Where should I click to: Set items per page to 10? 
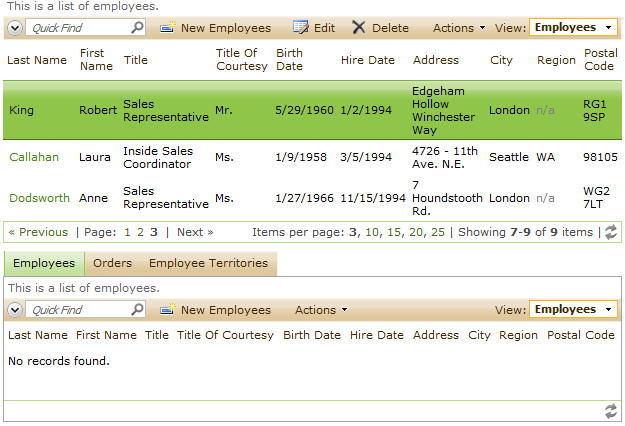372,232
